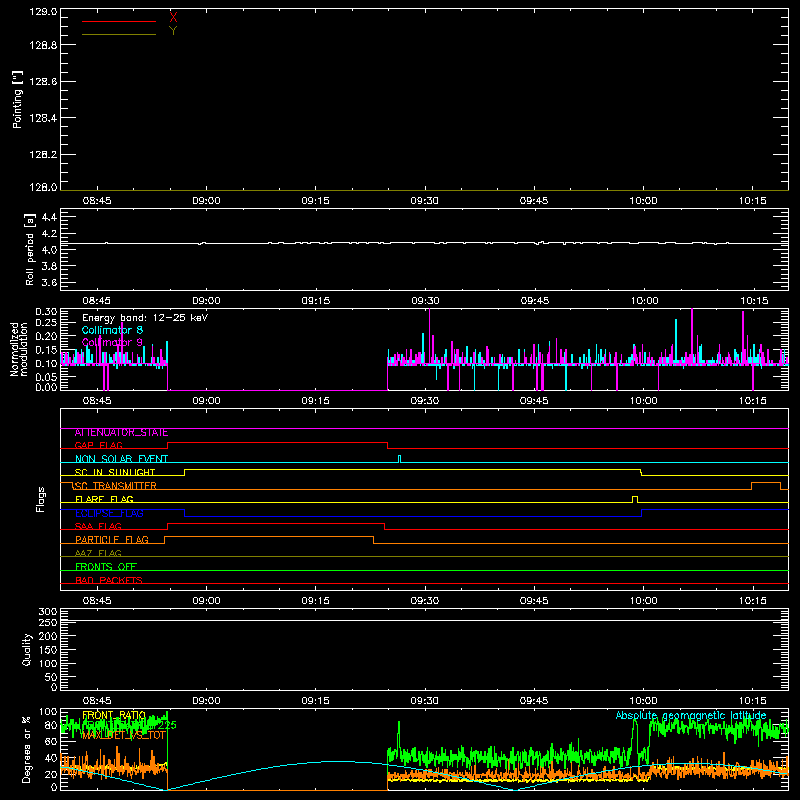Viewport: 800px width, 800px height.
Task: Click 09:00 label under the Pointing plot
Action: pos(206,201)
